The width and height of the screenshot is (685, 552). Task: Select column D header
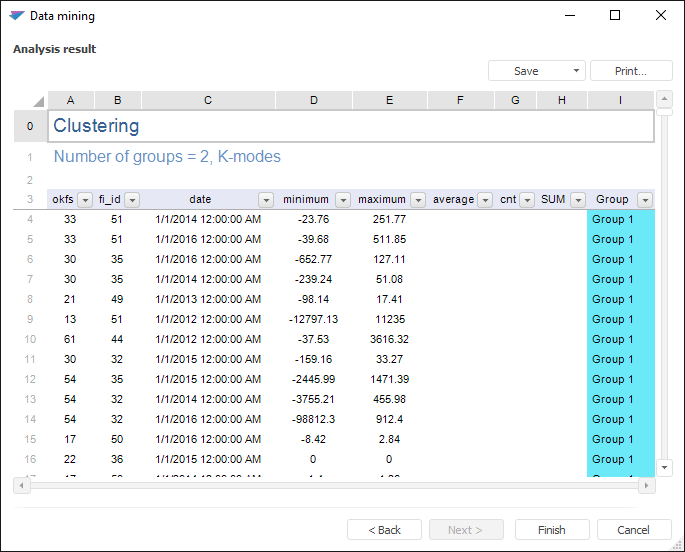pos(314,100)
